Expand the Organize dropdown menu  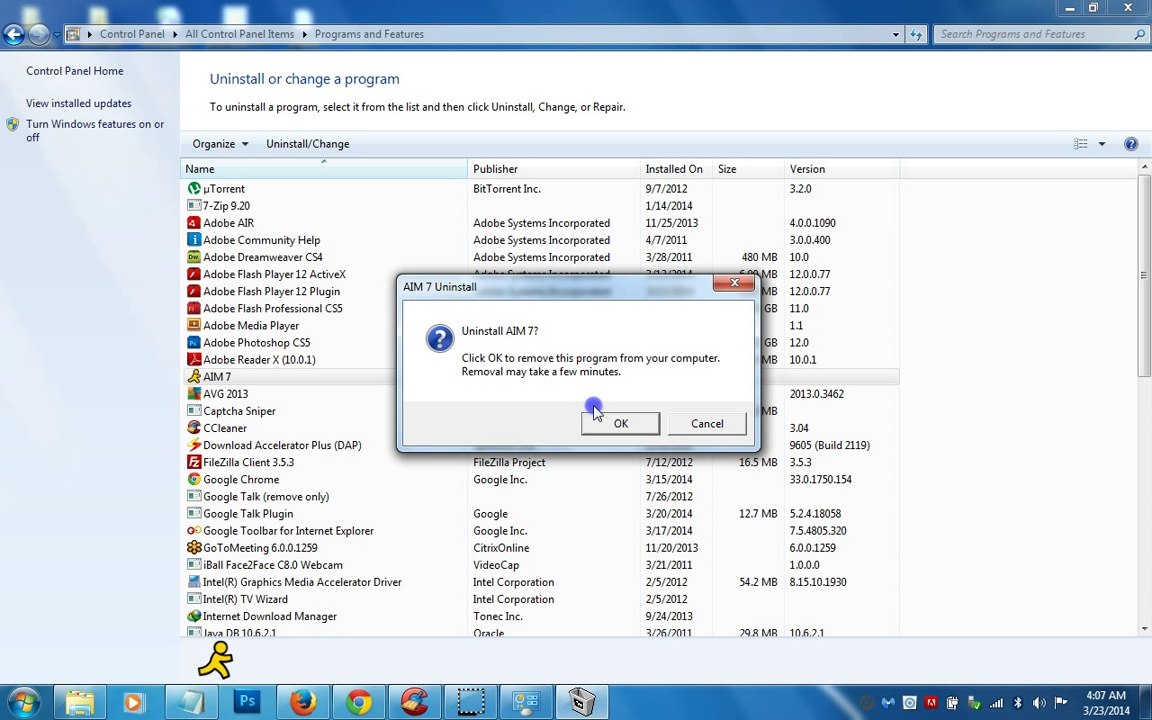coord(220,144)
